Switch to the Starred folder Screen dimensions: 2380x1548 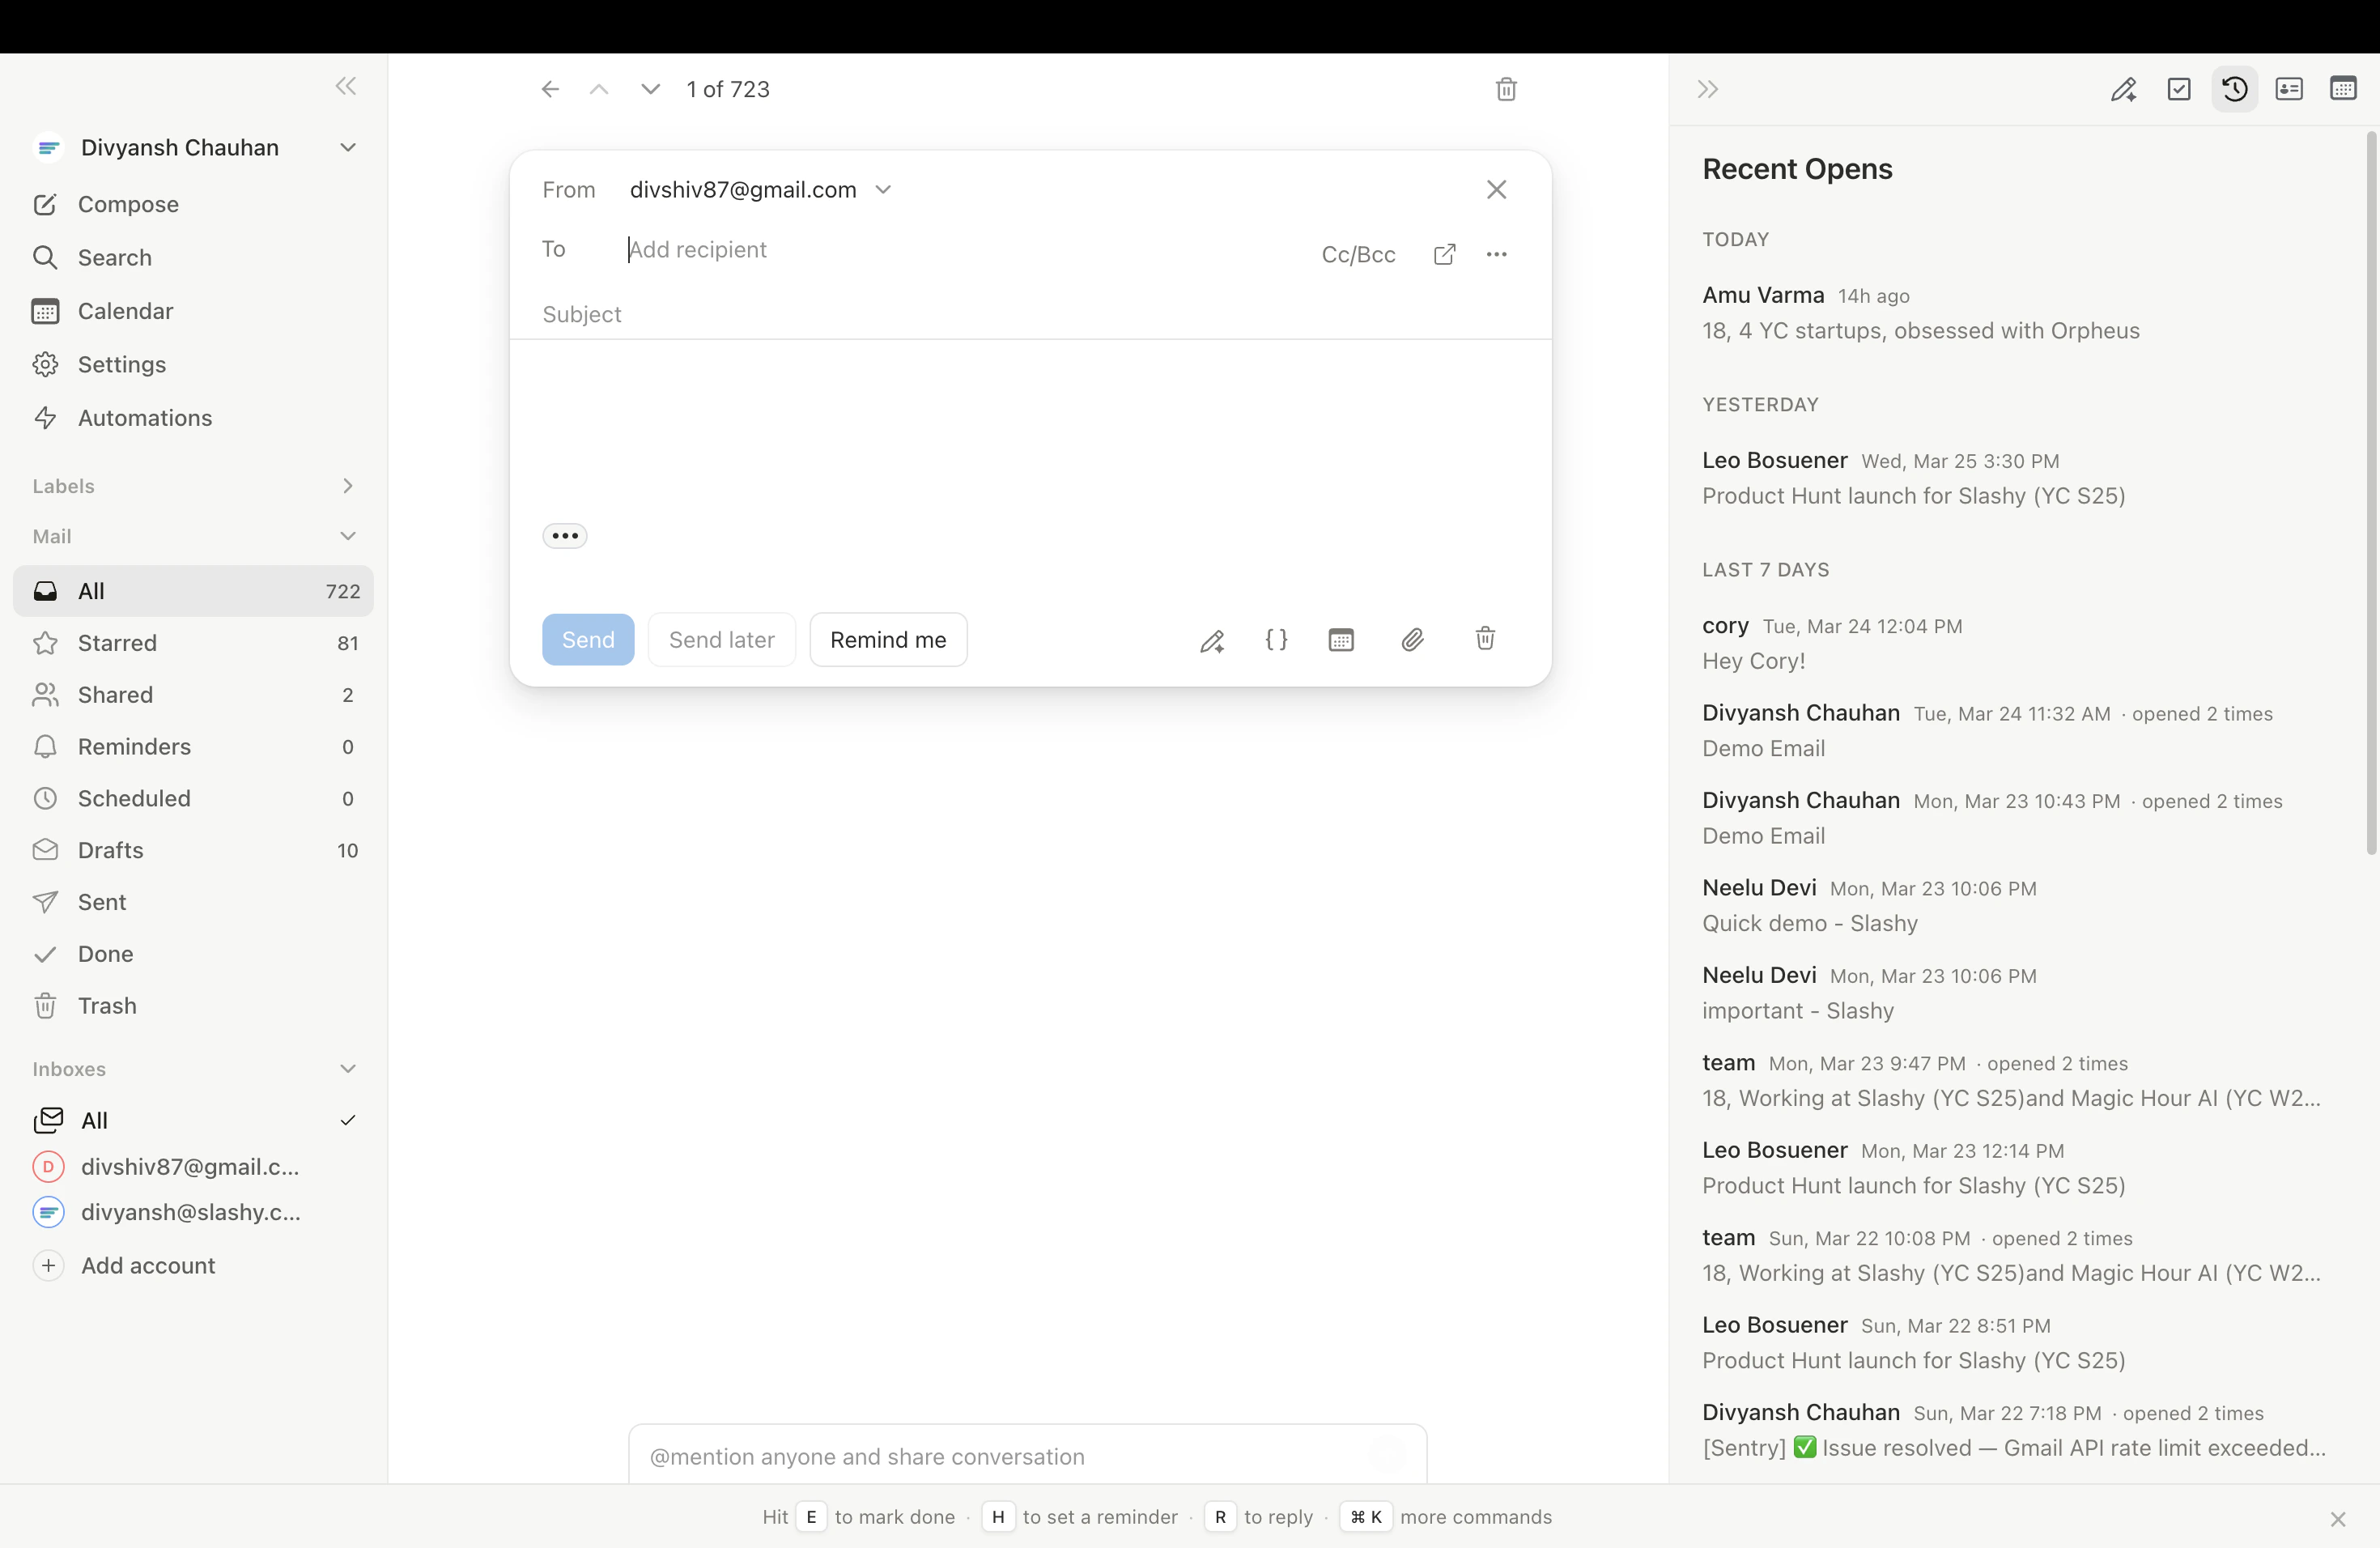[117, 643]
